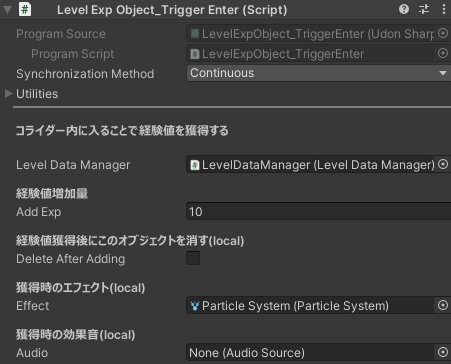The image size is (451, 364).
Task: Click the Delete After Adding label
Action: point(71,259)
